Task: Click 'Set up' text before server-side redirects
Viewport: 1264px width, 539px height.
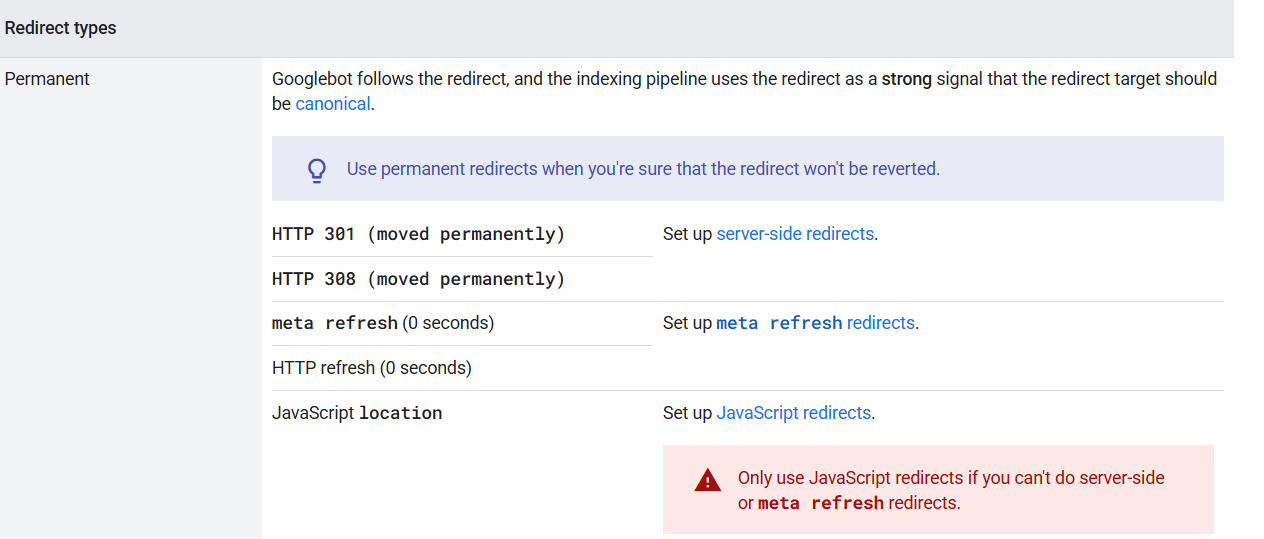Action: pos(687,234)
